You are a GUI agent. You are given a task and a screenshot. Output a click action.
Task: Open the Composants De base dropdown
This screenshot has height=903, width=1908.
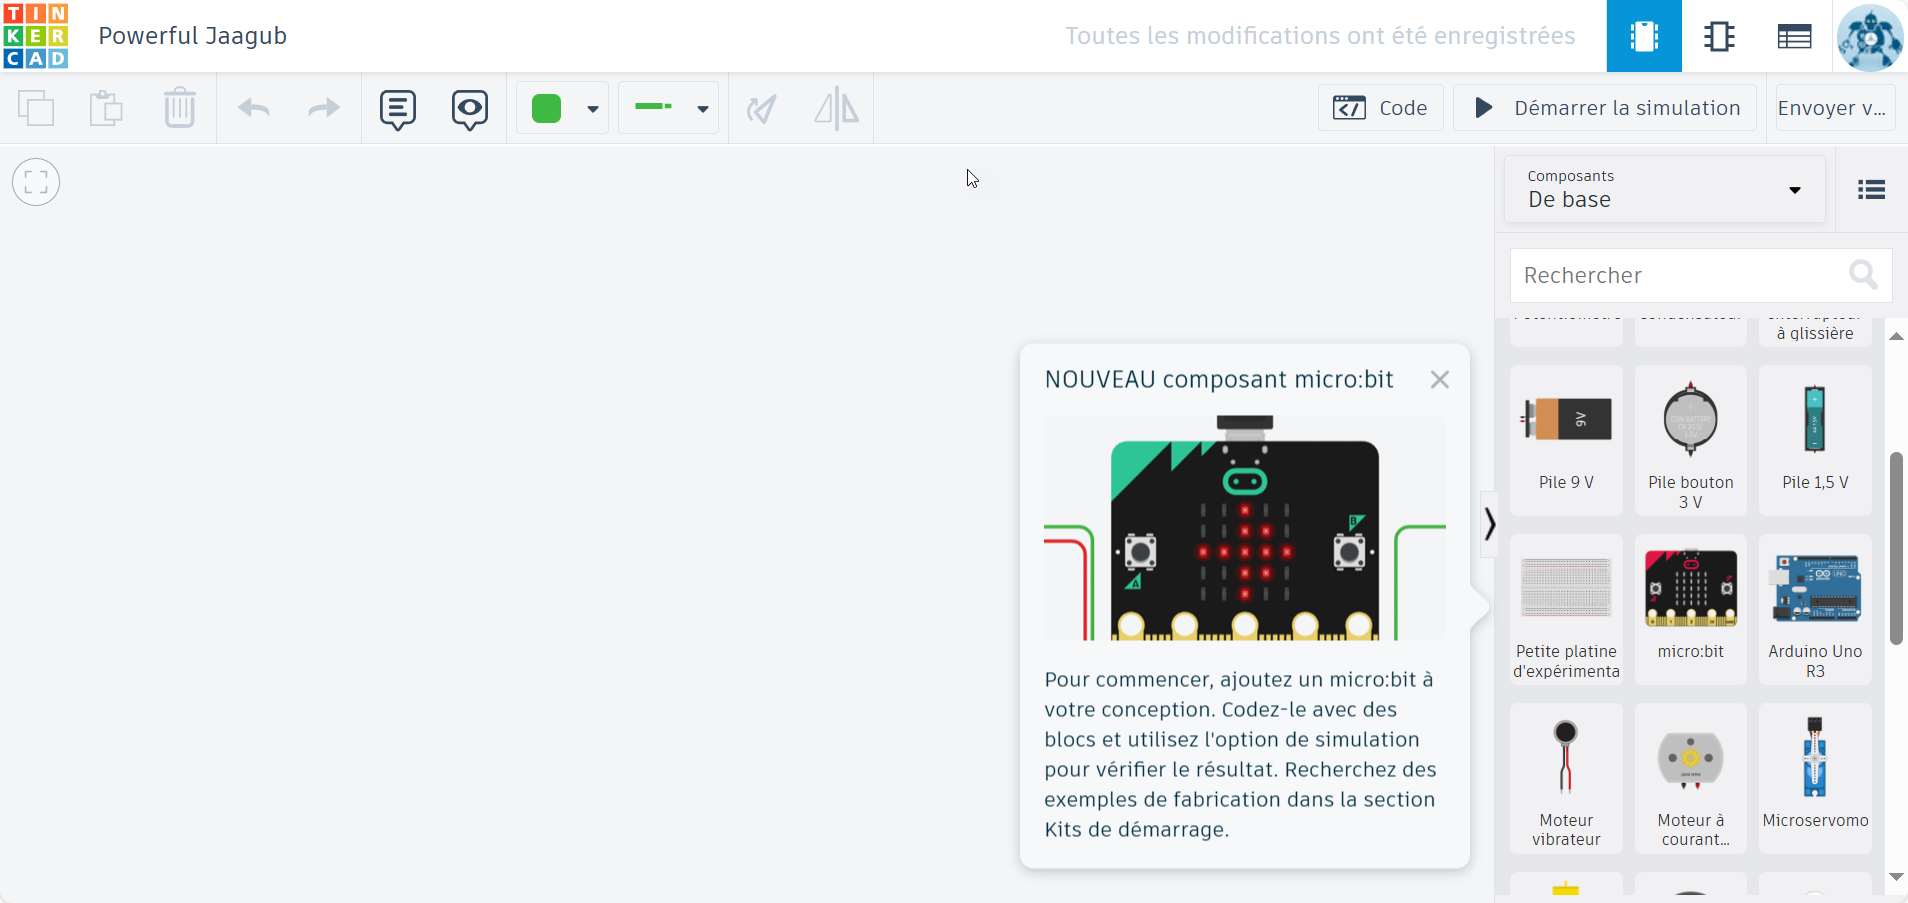pyautogui.click(x=1664, y=189)
